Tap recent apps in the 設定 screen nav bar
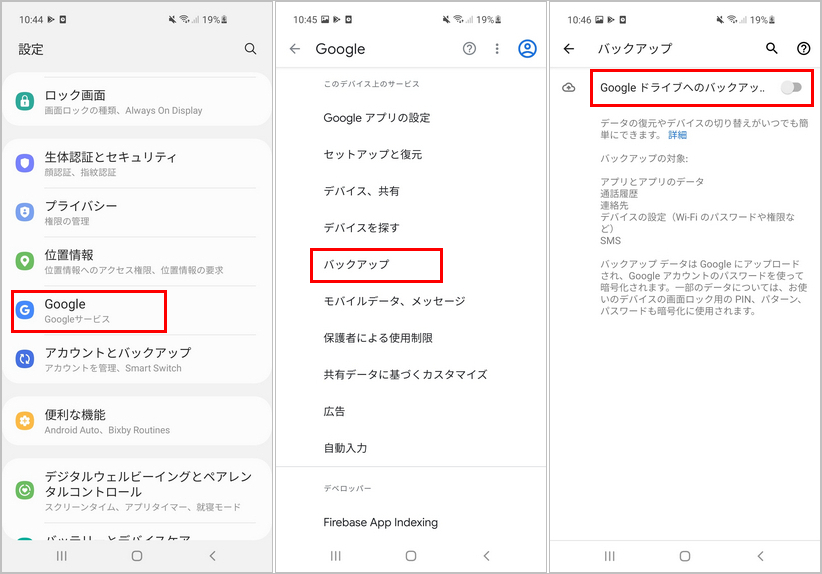Screen dimensions: 822x574 coord(61,556)
